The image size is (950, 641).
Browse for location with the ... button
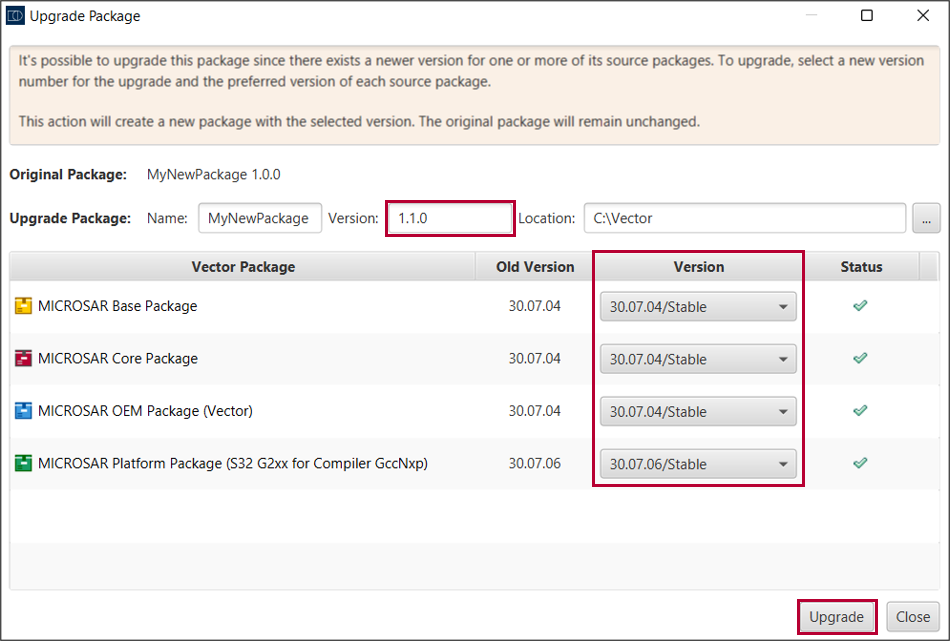coord(926,218)
